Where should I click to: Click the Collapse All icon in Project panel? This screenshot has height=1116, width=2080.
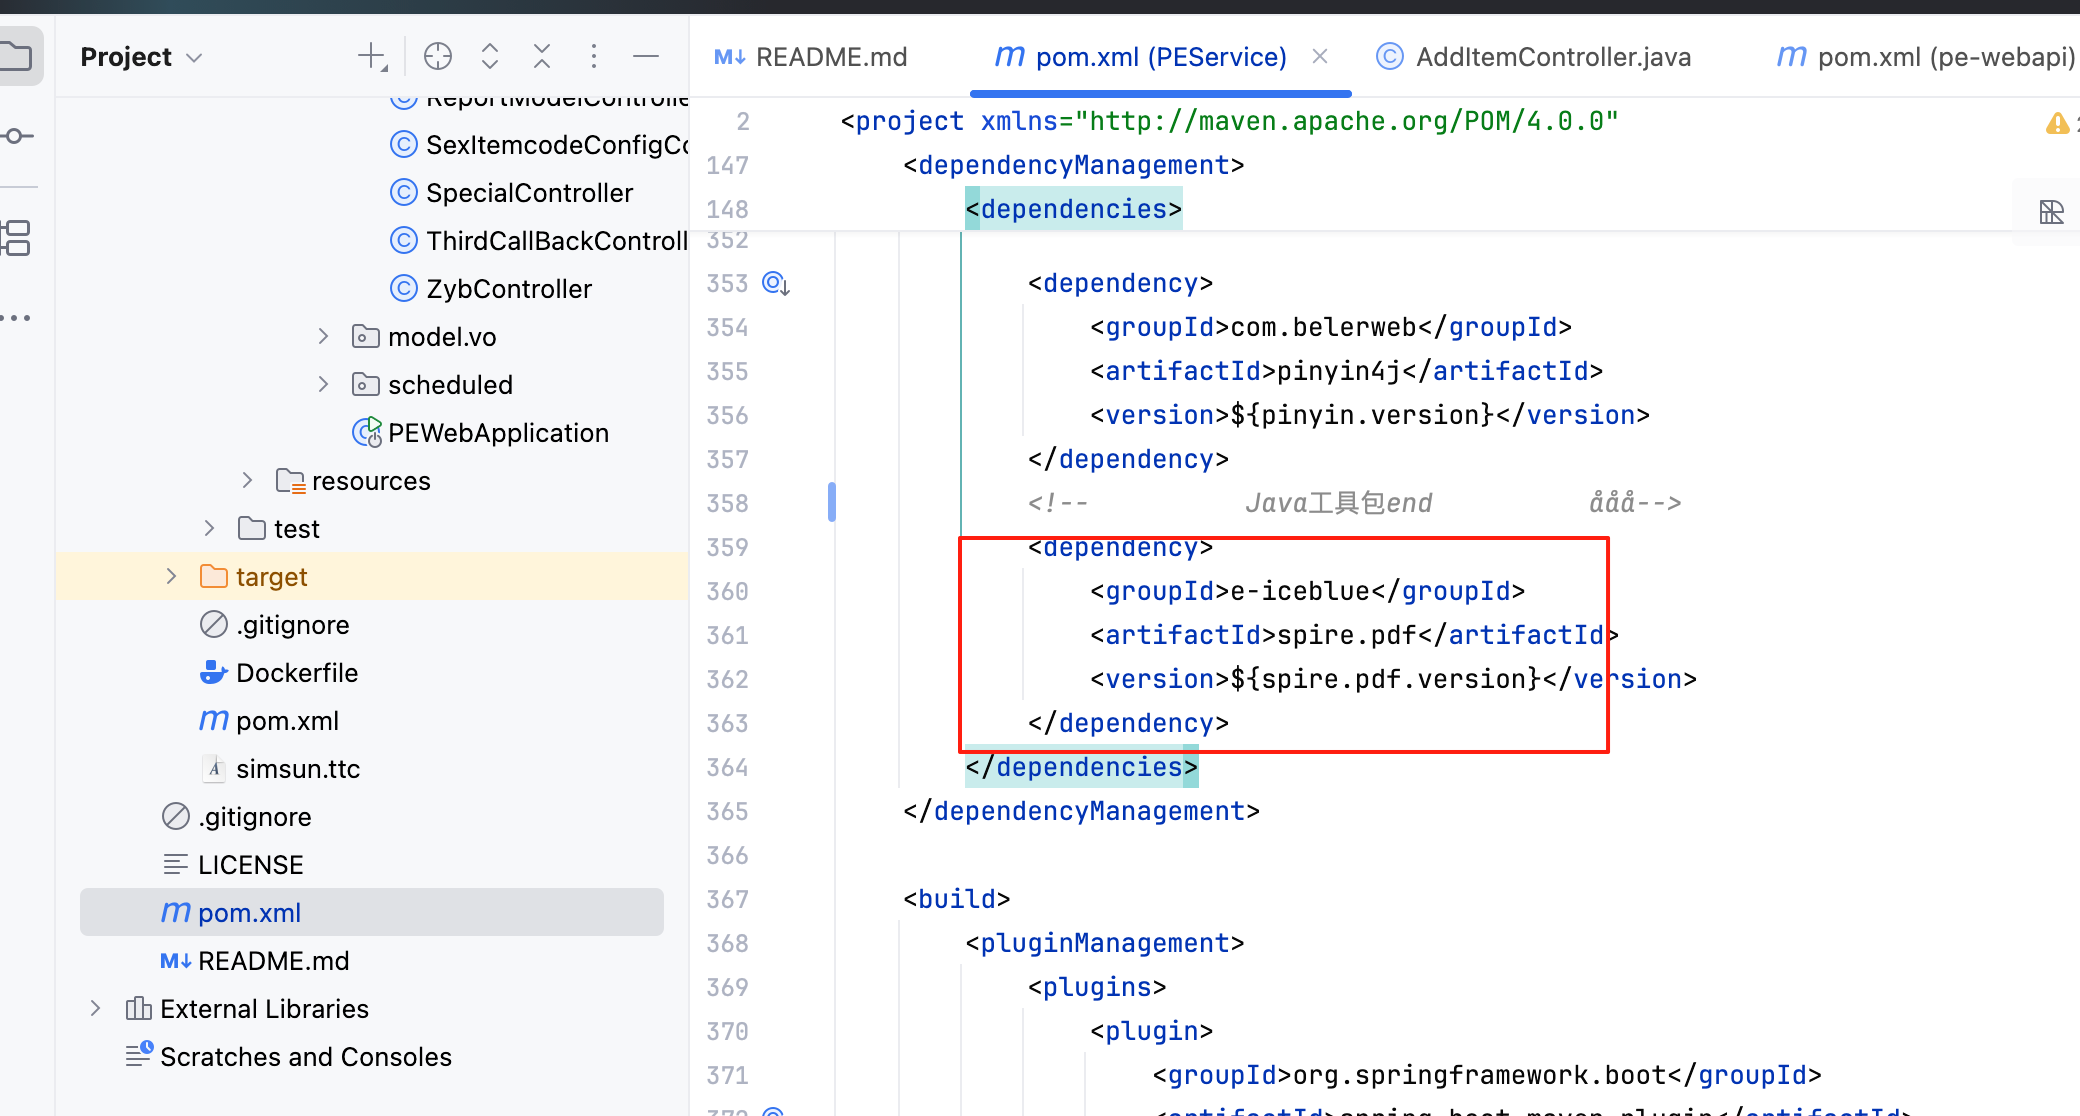point(542,57)
